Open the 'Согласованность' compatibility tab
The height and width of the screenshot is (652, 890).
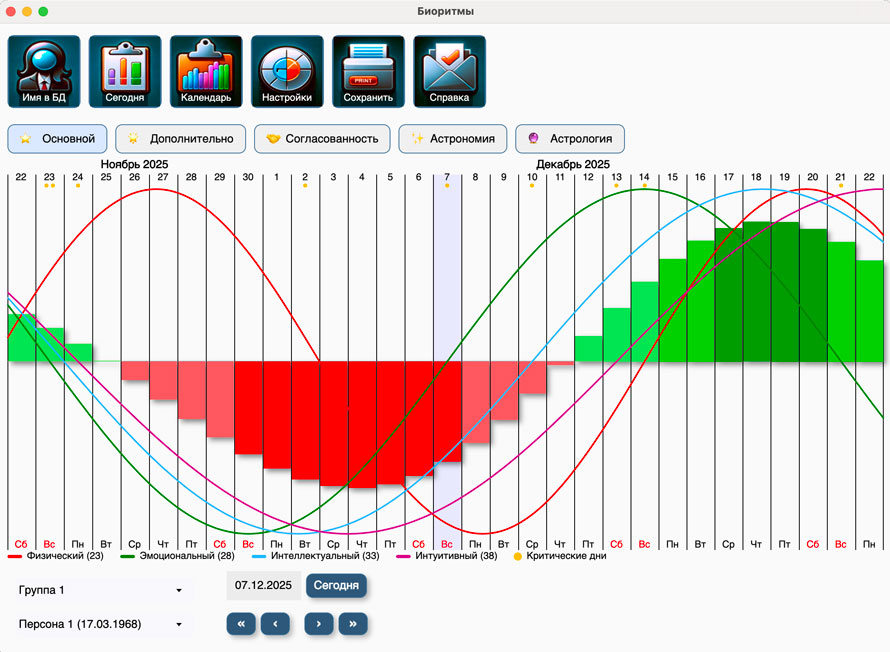pyautogui.click(x=321, y=139)
